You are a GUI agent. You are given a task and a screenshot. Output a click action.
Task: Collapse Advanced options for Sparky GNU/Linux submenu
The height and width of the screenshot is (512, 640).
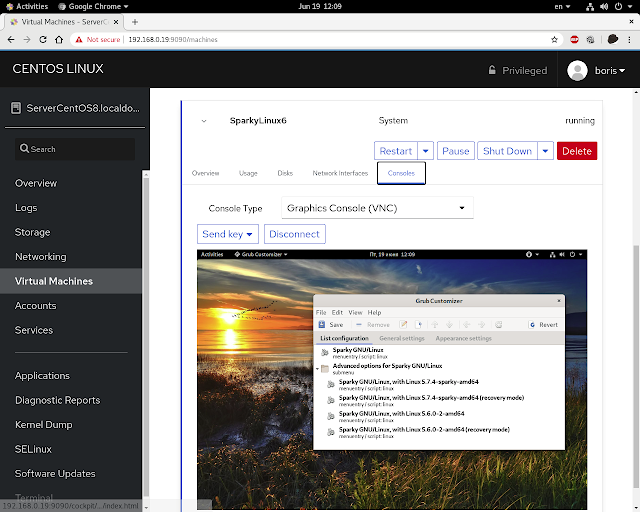point(318,369)
